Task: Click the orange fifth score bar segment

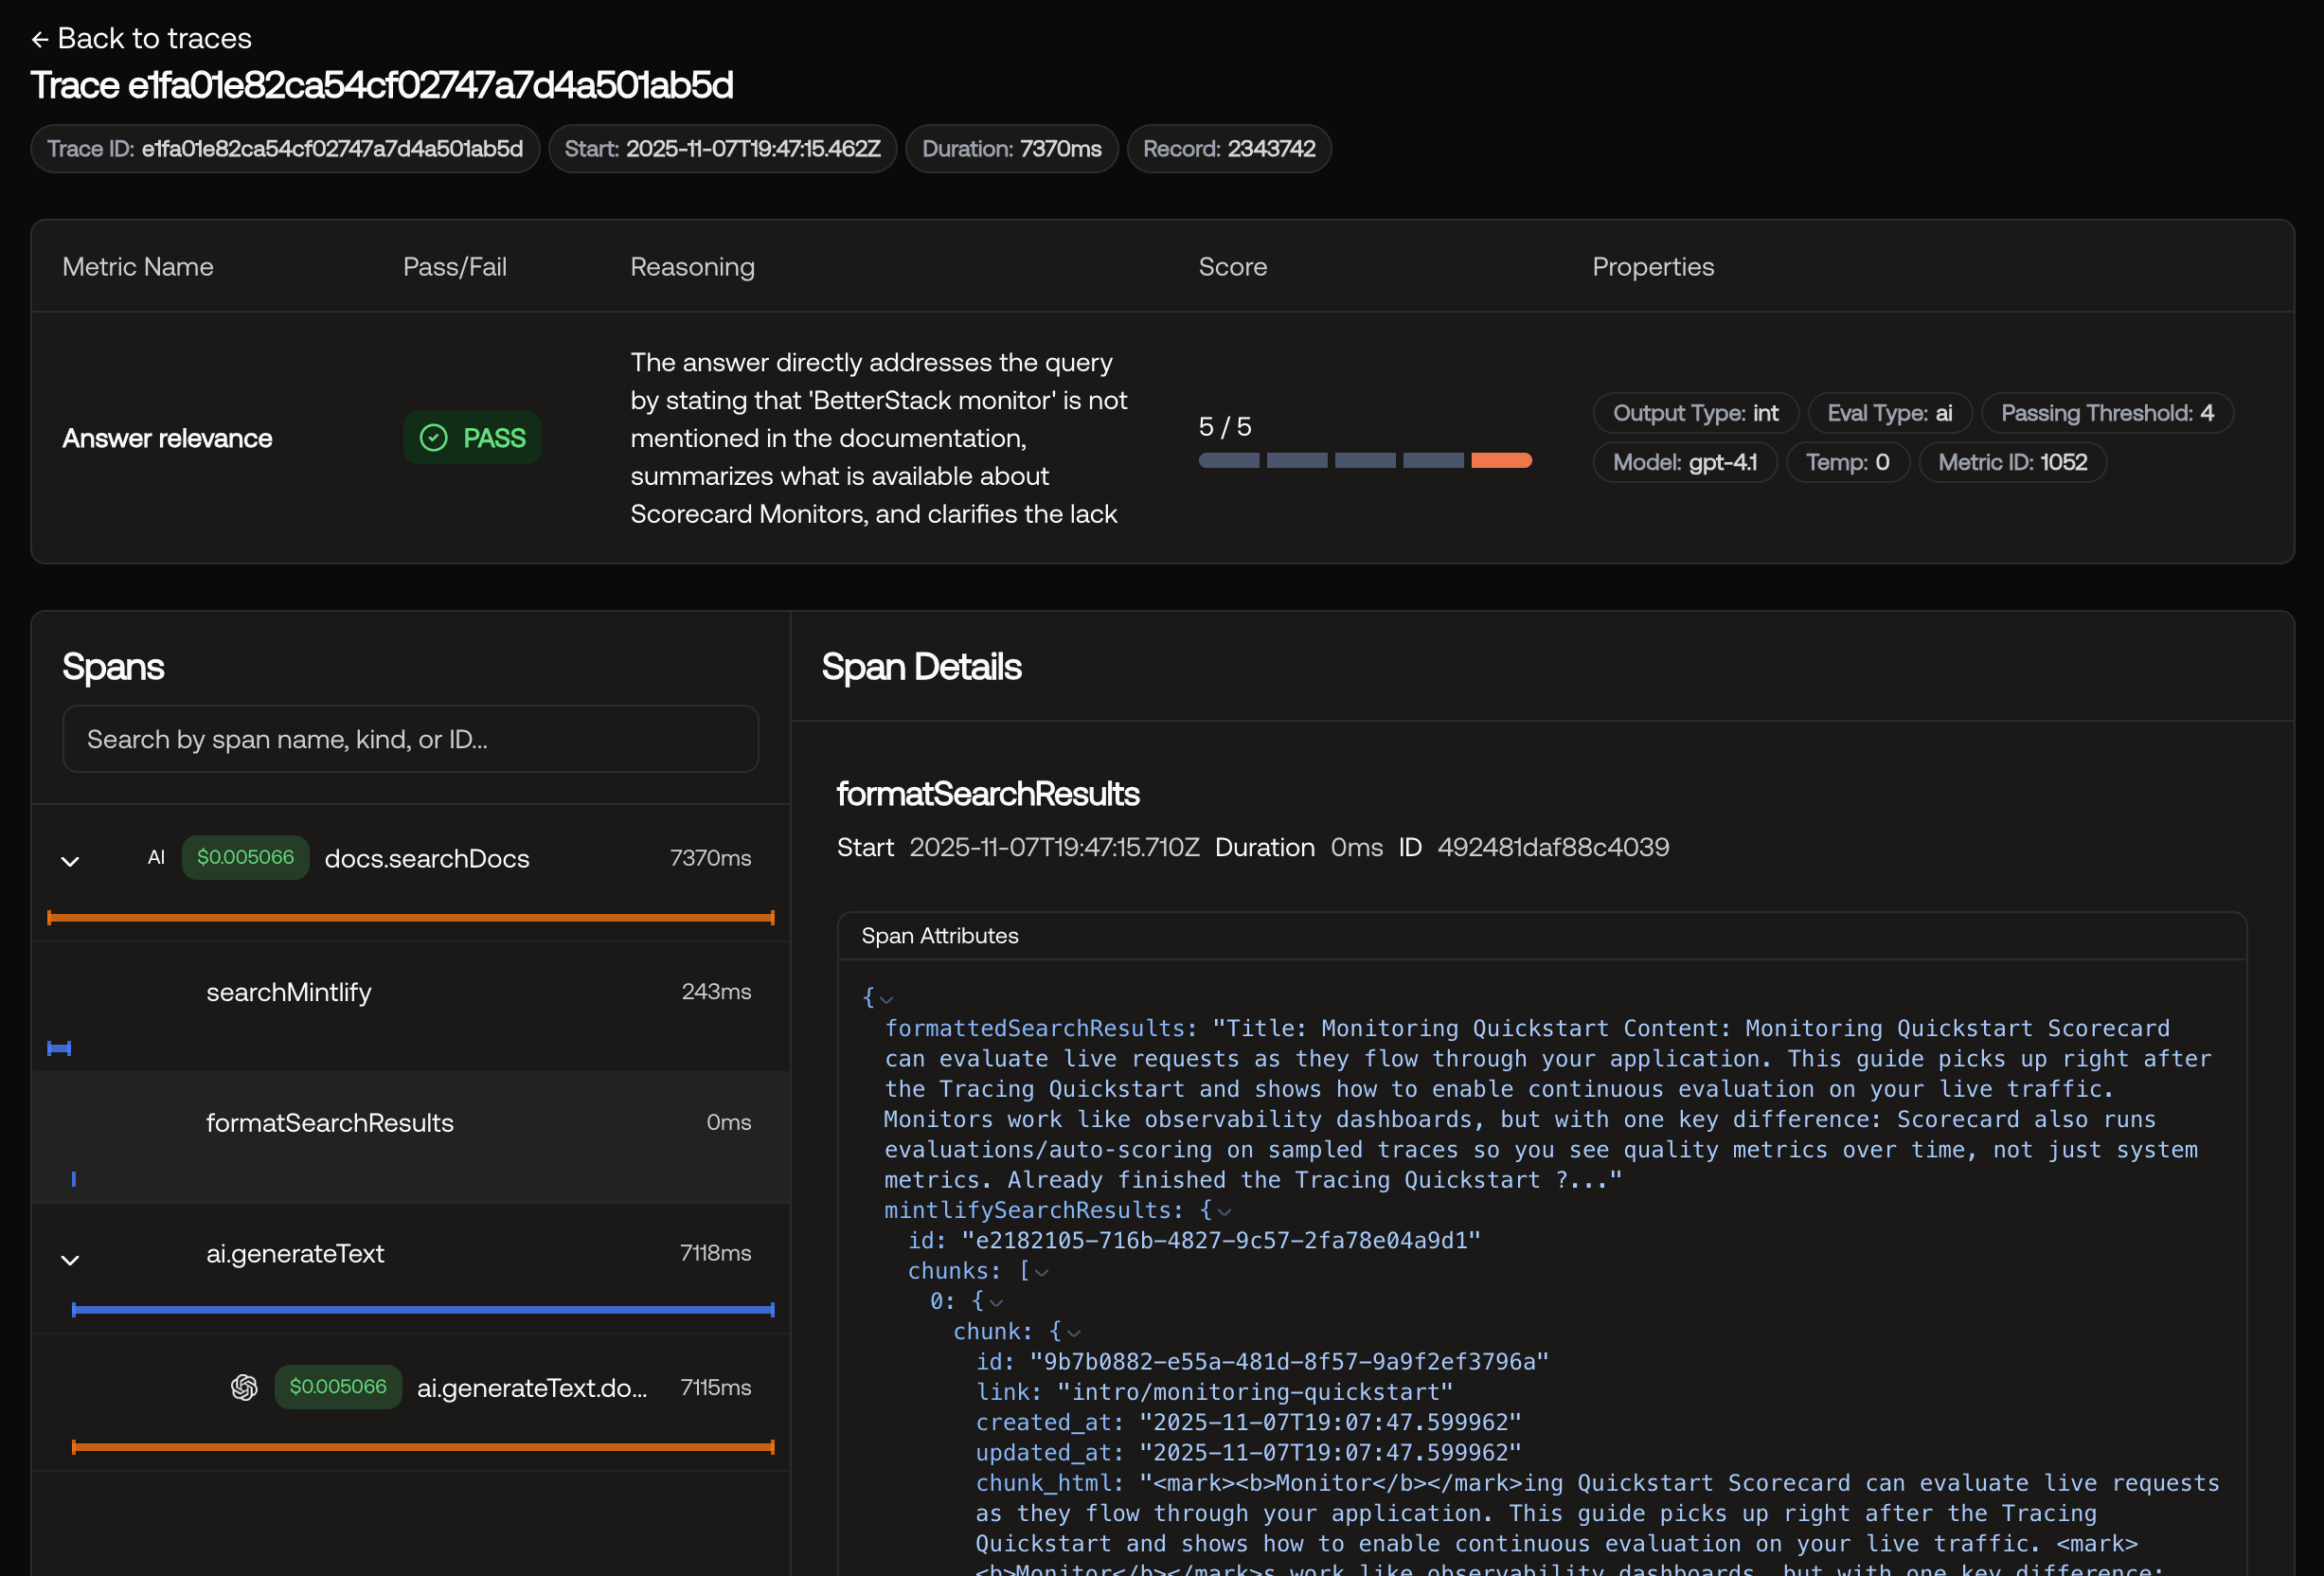Action: coord(1501,460)
